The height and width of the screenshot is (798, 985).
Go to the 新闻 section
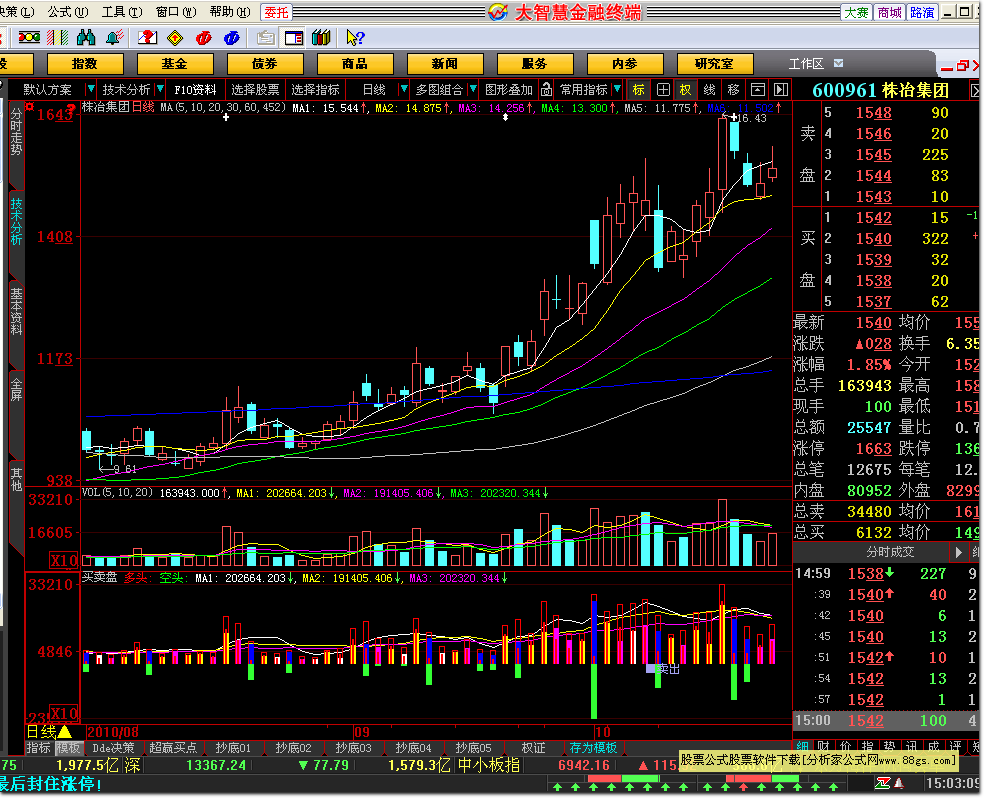coord(445,64)
